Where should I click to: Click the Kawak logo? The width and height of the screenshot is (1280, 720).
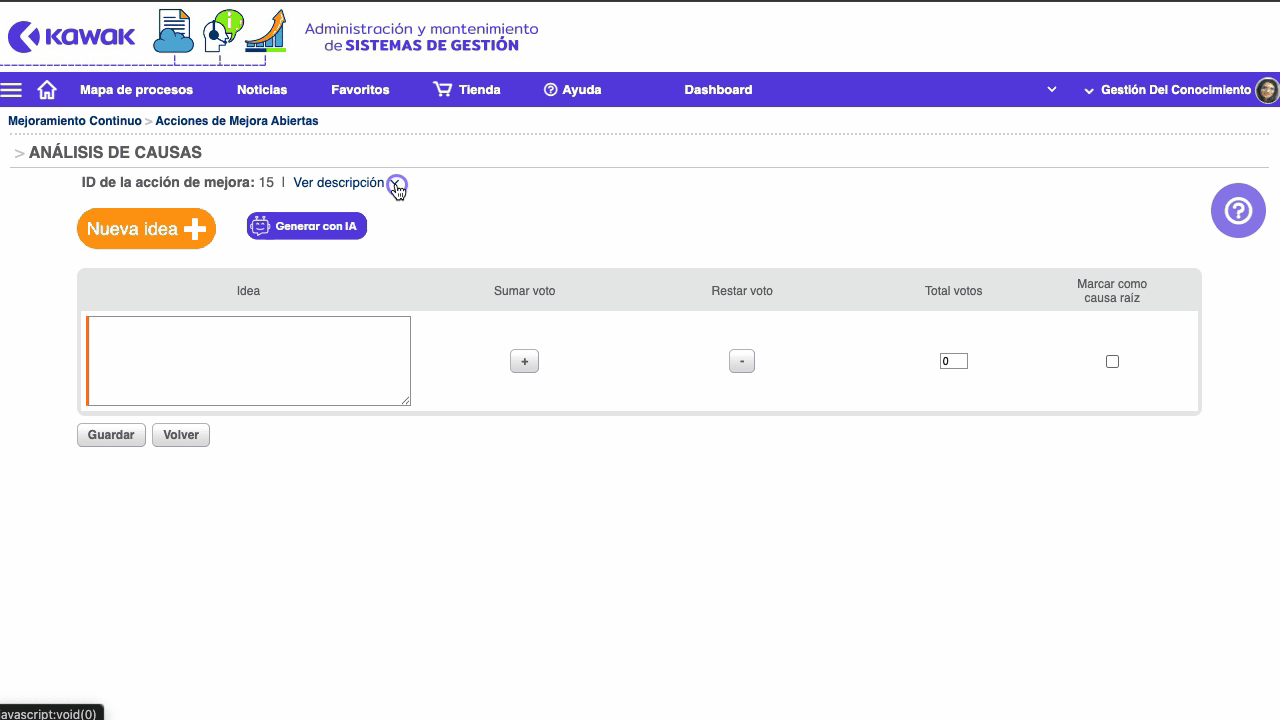coord(71,37)
